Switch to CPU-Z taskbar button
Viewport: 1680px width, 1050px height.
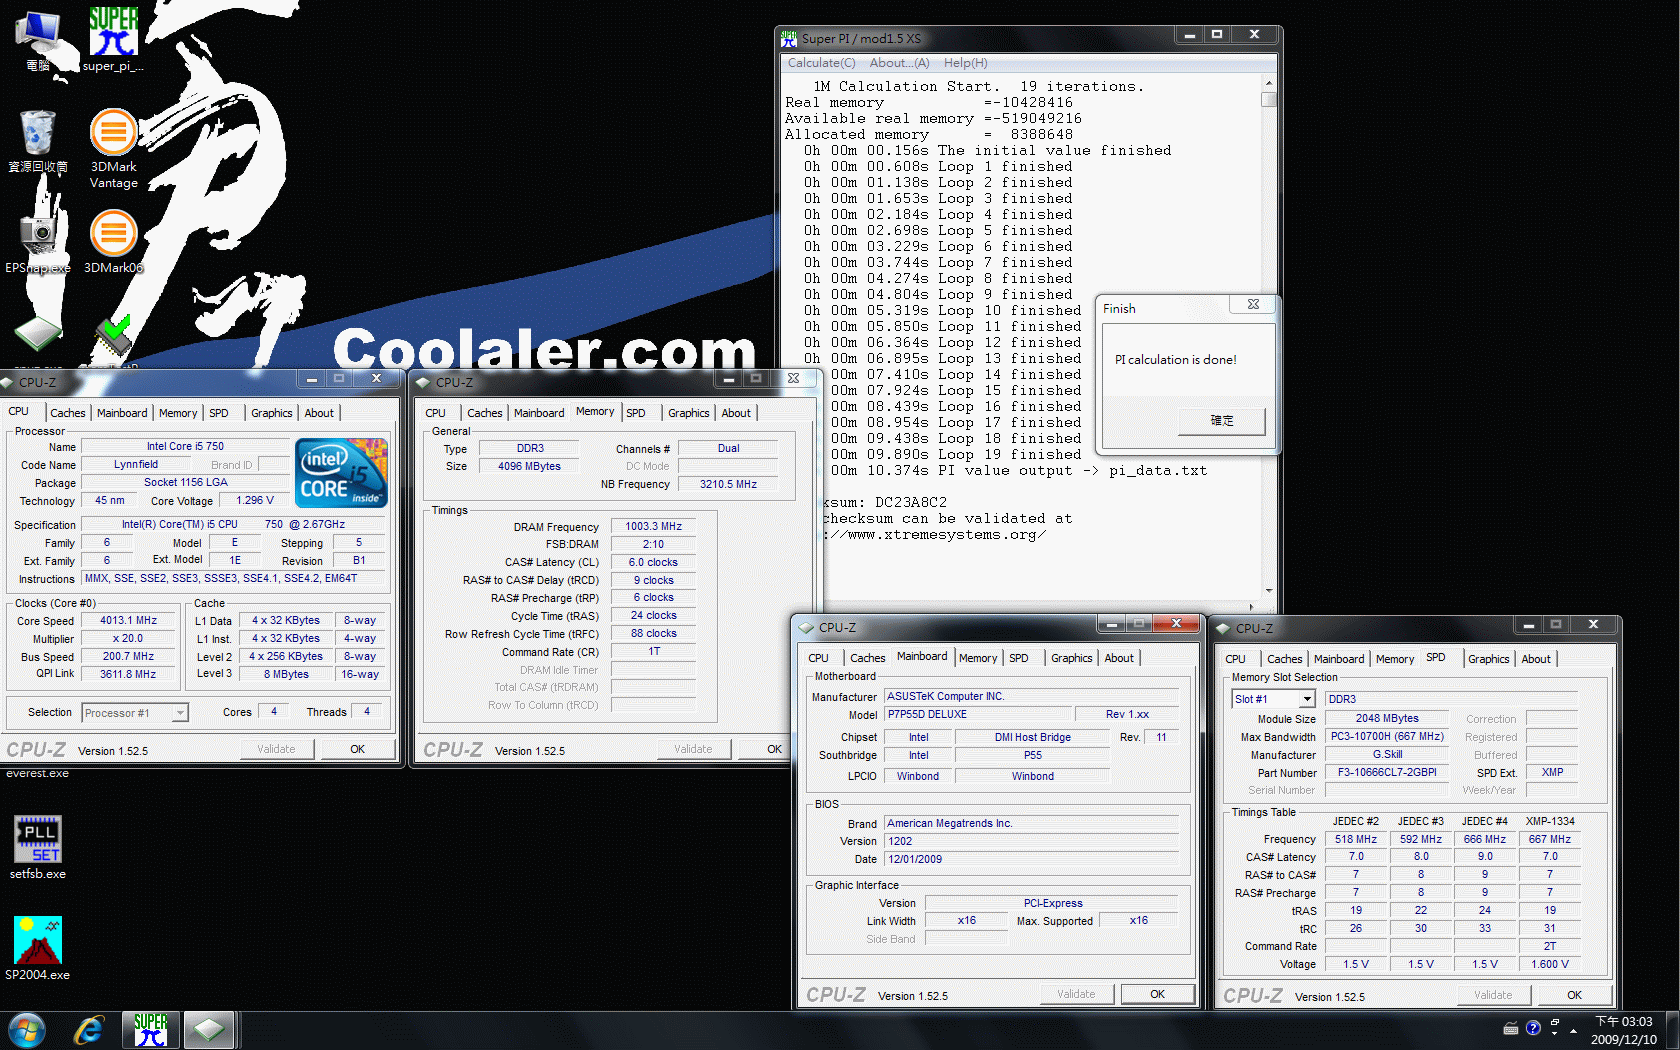pos(208,1030)
